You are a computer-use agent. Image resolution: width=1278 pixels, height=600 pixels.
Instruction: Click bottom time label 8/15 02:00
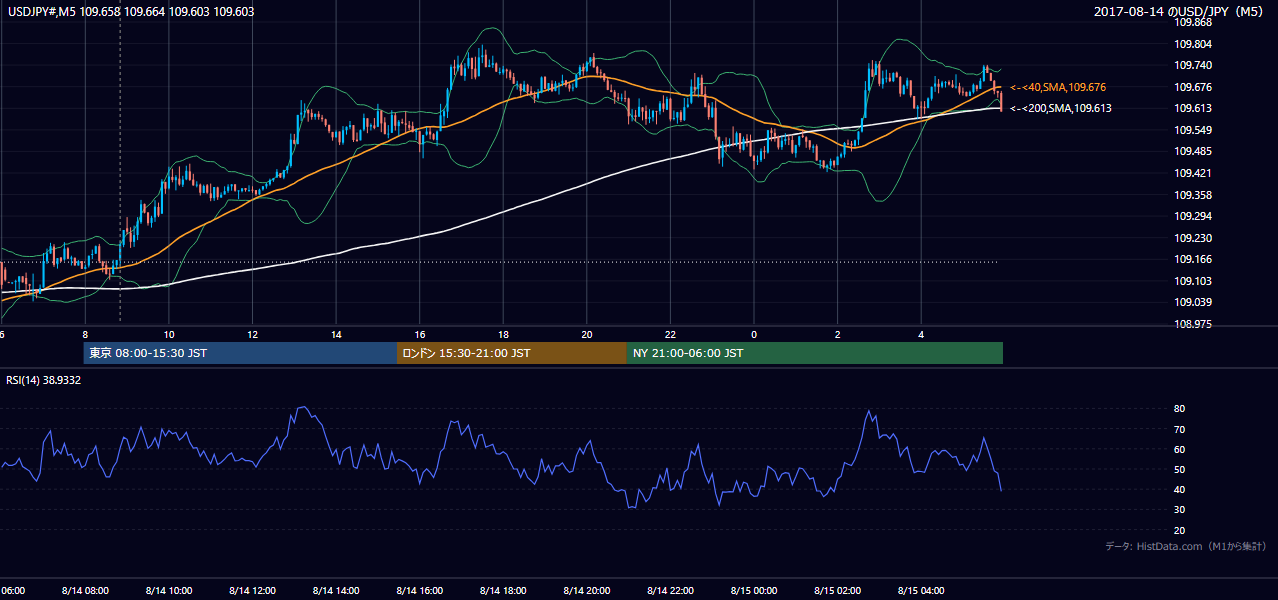coord(838,591)
